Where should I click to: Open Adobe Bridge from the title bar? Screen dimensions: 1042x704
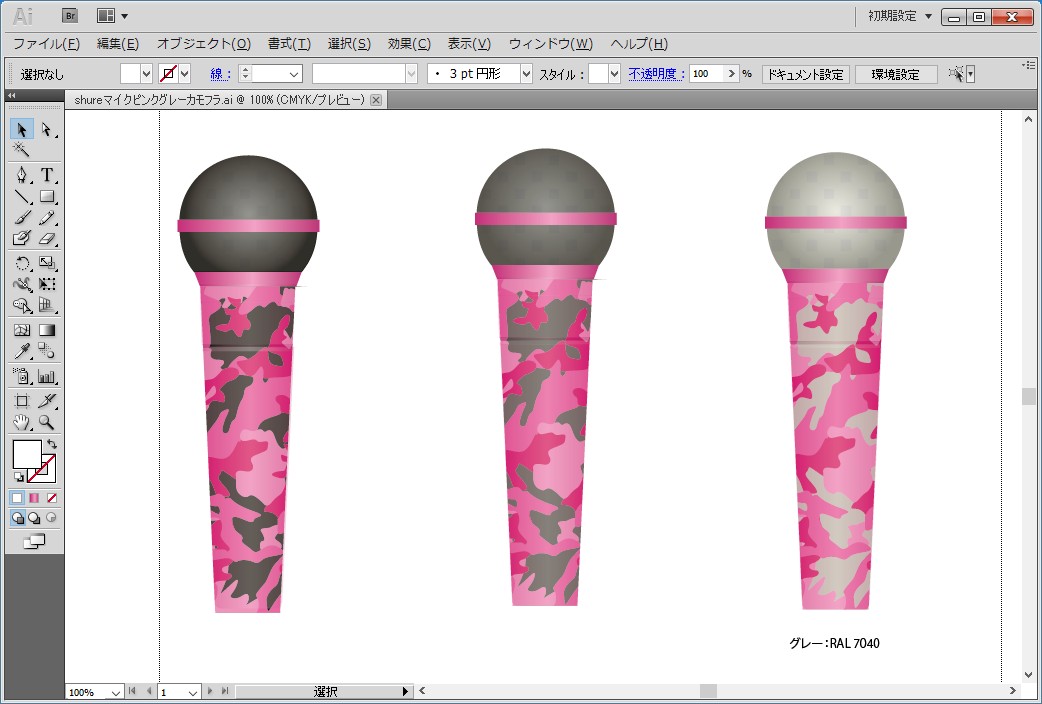coord(70,15)
